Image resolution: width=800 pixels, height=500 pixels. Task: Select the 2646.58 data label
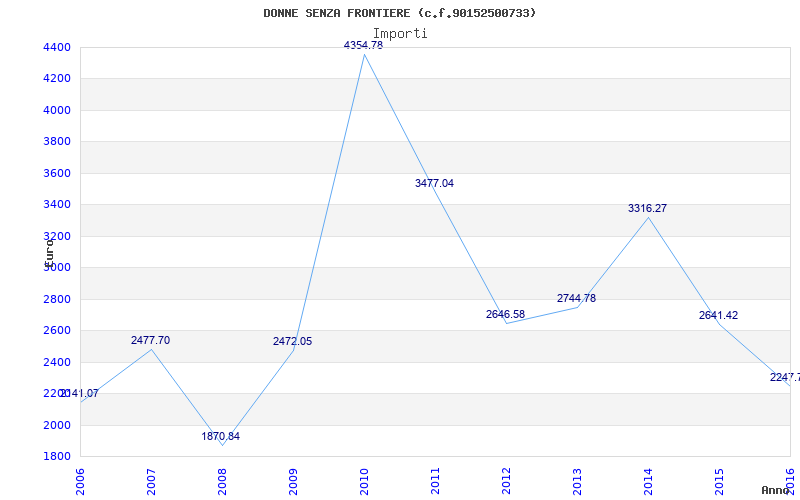click(x=505, y=314)
